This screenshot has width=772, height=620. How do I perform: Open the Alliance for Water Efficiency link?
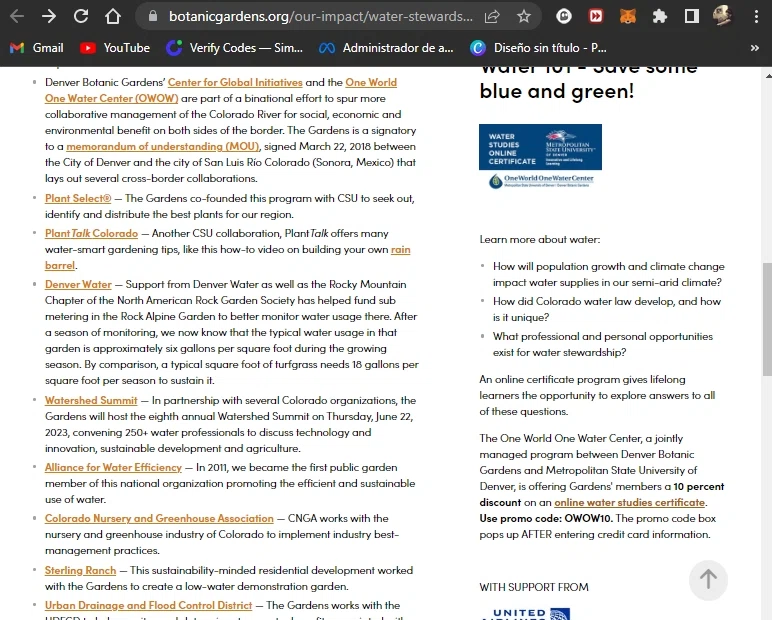point(113,467)
